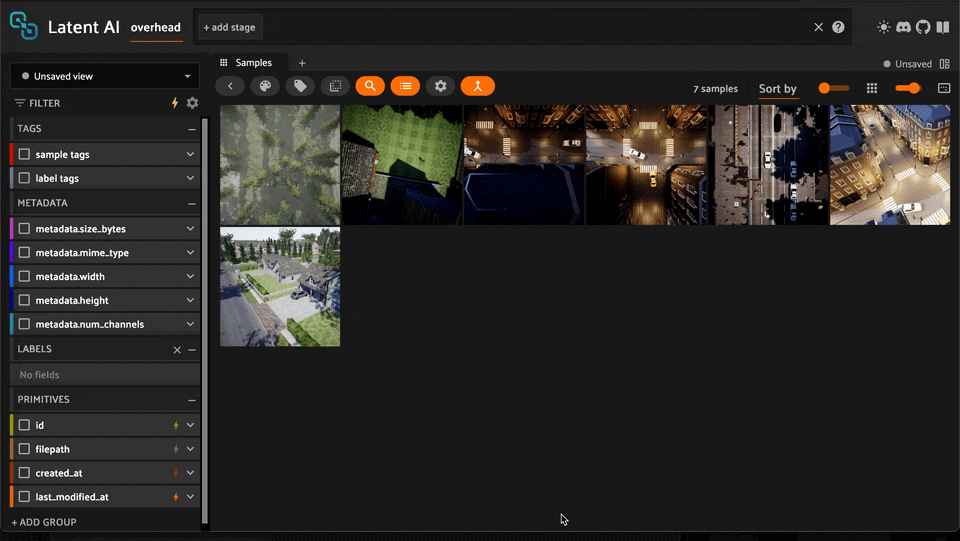Screen dimensions: 960x541
Task: Click the 7 samples count label
Action: [715, 89]
